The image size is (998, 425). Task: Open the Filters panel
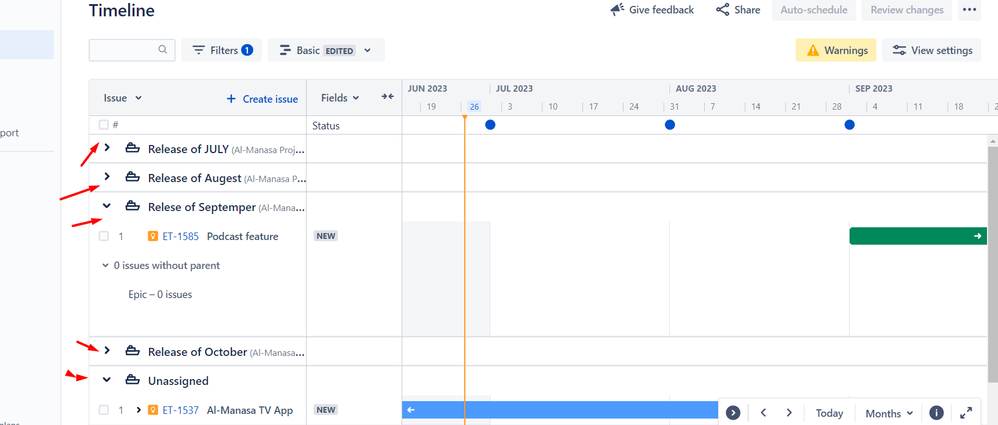pyautogui.click(x=221, y=50)
